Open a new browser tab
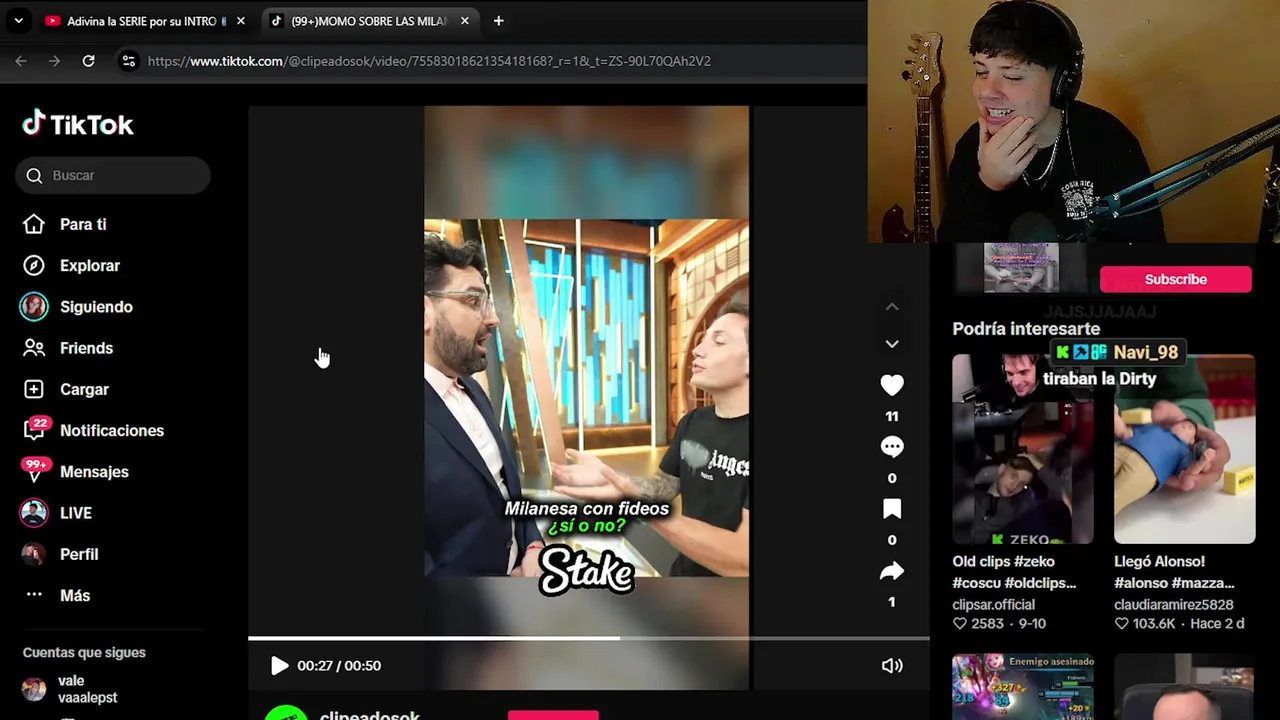The image size is (1280, 720). tap(498, 21)
